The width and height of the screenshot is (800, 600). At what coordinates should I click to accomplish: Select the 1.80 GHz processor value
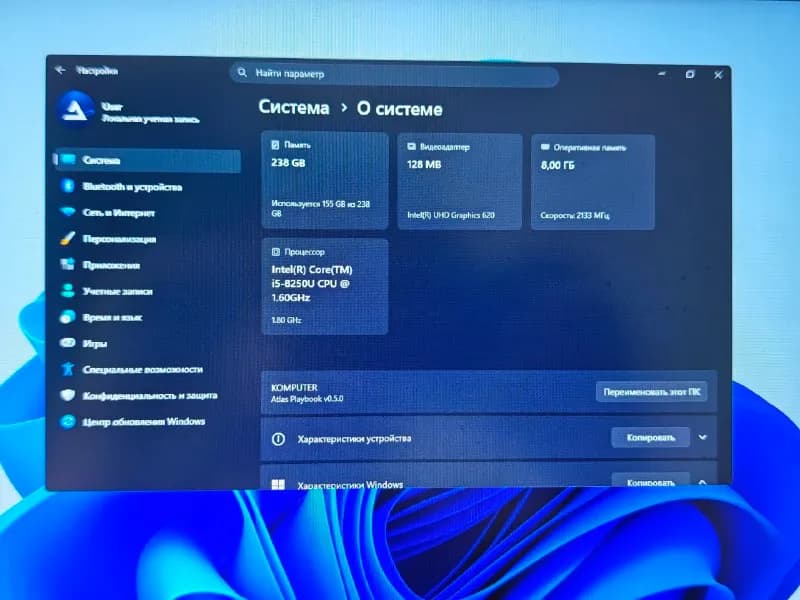pos(286,320)
